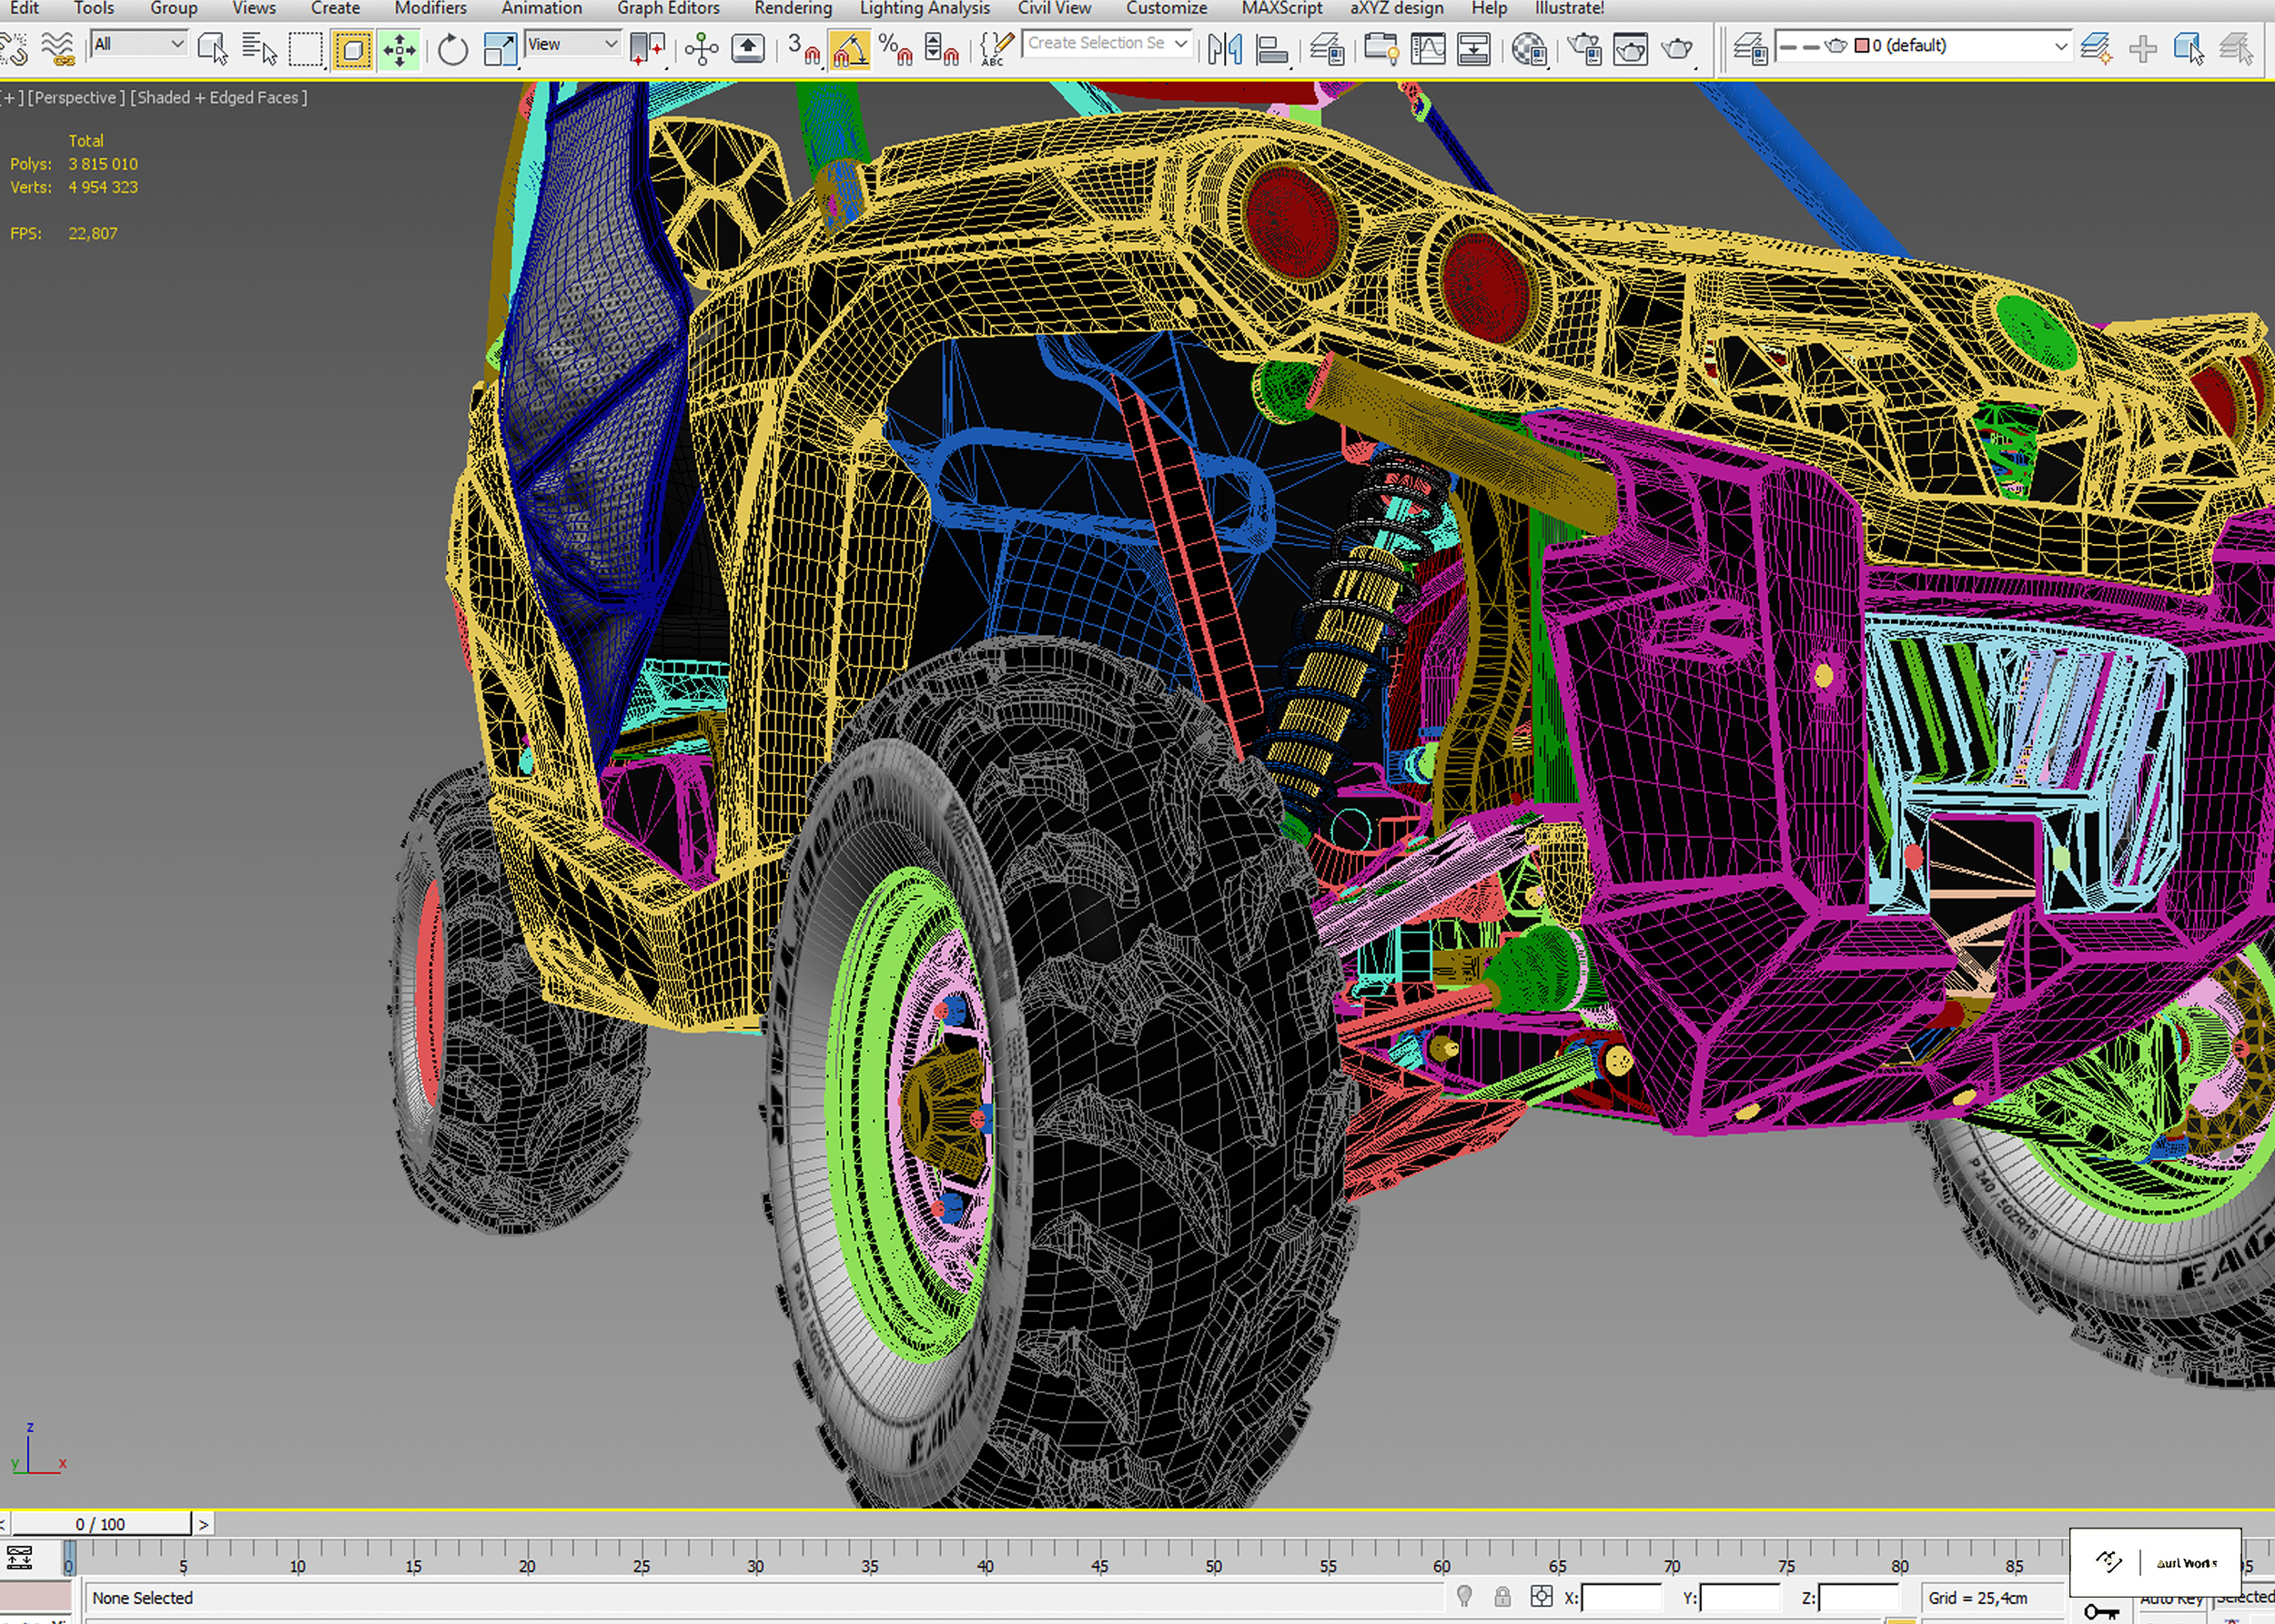Open the Modifiers menu
The height and width of the screenshot is (1624, 2275).
(430, 8)
